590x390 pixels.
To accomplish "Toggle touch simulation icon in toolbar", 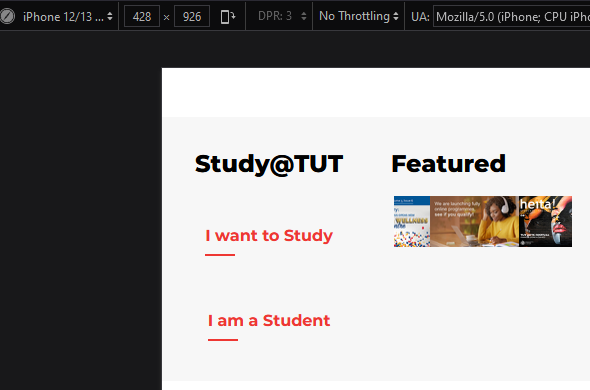I will coord(7,16).
